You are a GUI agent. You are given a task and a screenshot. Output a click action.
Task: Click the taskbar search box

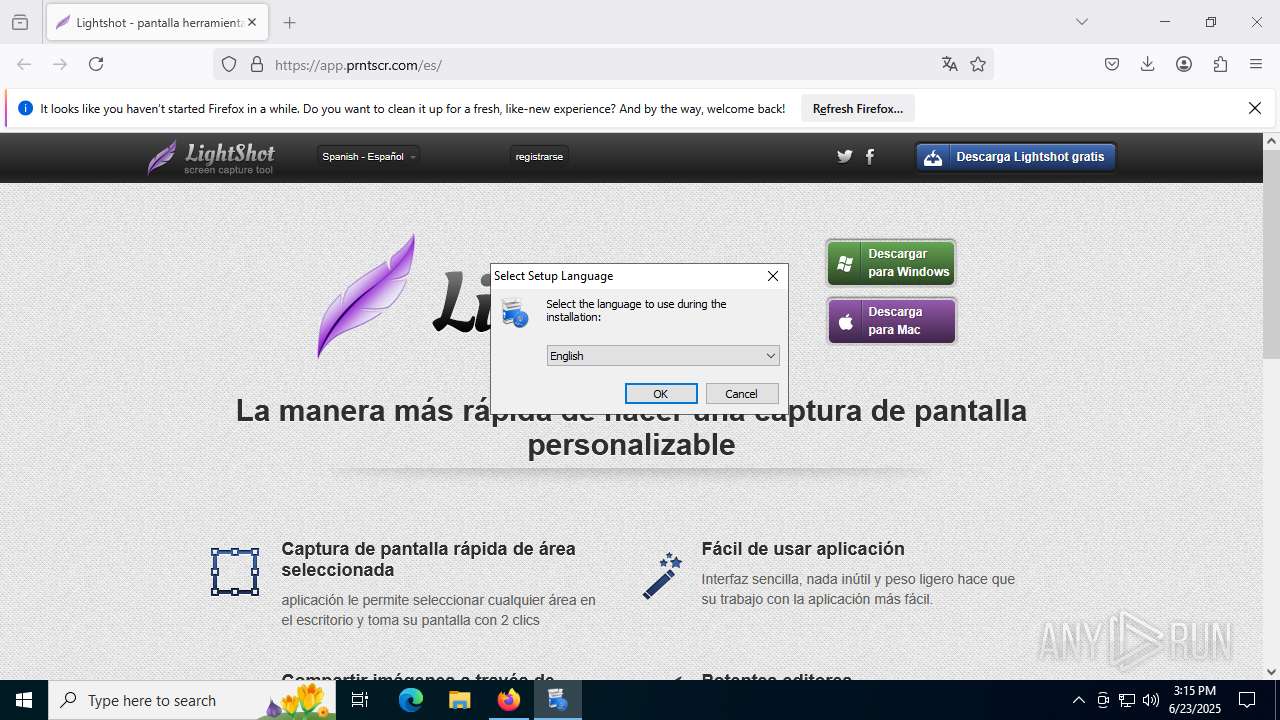193,700
